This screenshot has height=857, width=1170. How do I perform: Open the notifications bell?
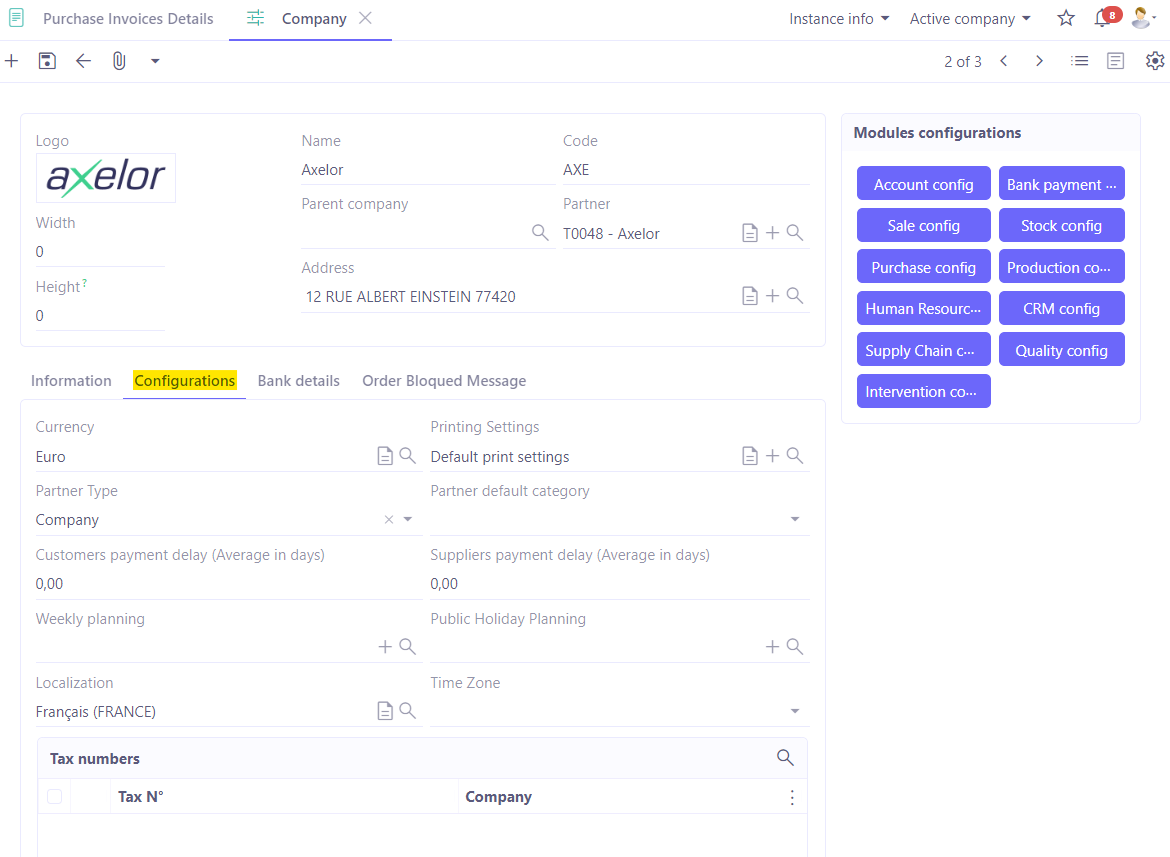pos(1098,18)
